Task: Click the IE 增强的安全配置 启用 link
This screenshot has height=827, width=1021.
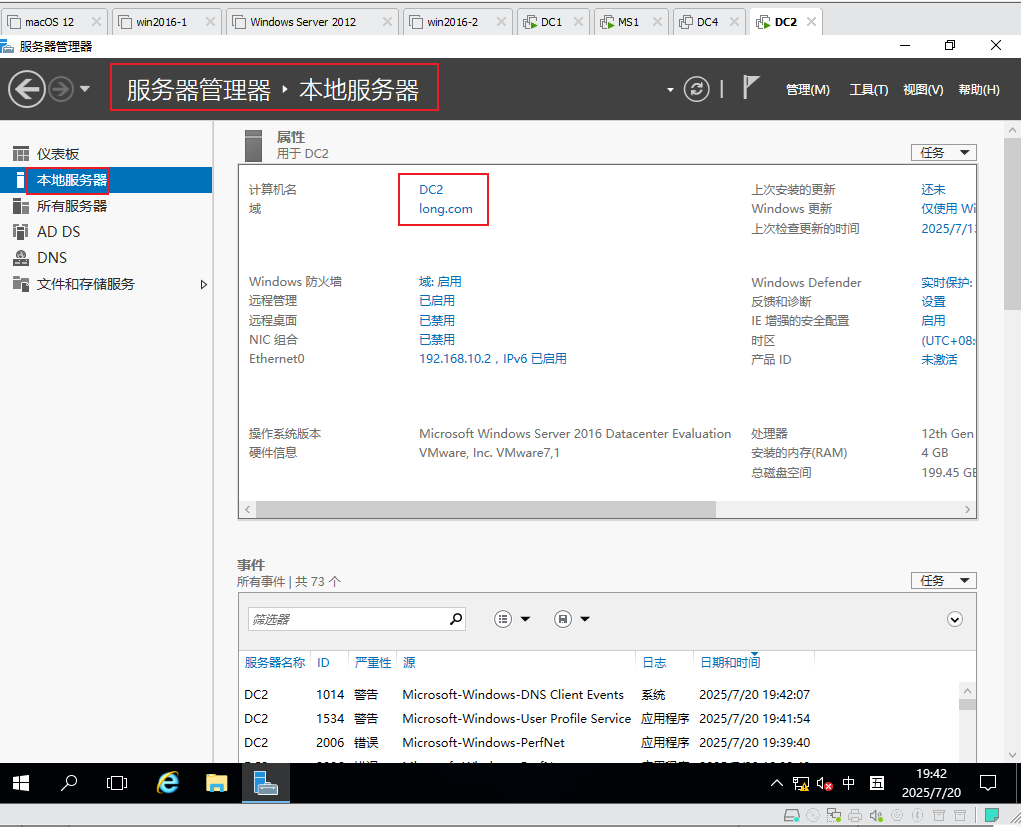Action: 933,320
